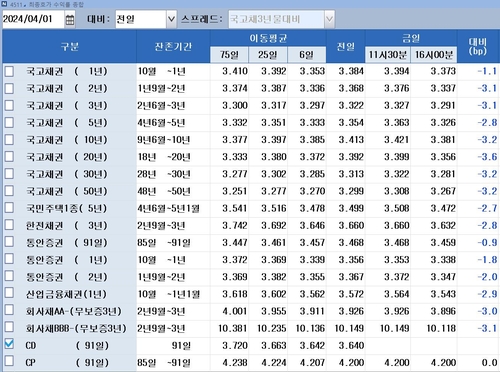Image resolution: width=500 pixels, height=372 pixels.
Task: Click the 10.118 16시00분 value
Action: (x=441, y=328)
